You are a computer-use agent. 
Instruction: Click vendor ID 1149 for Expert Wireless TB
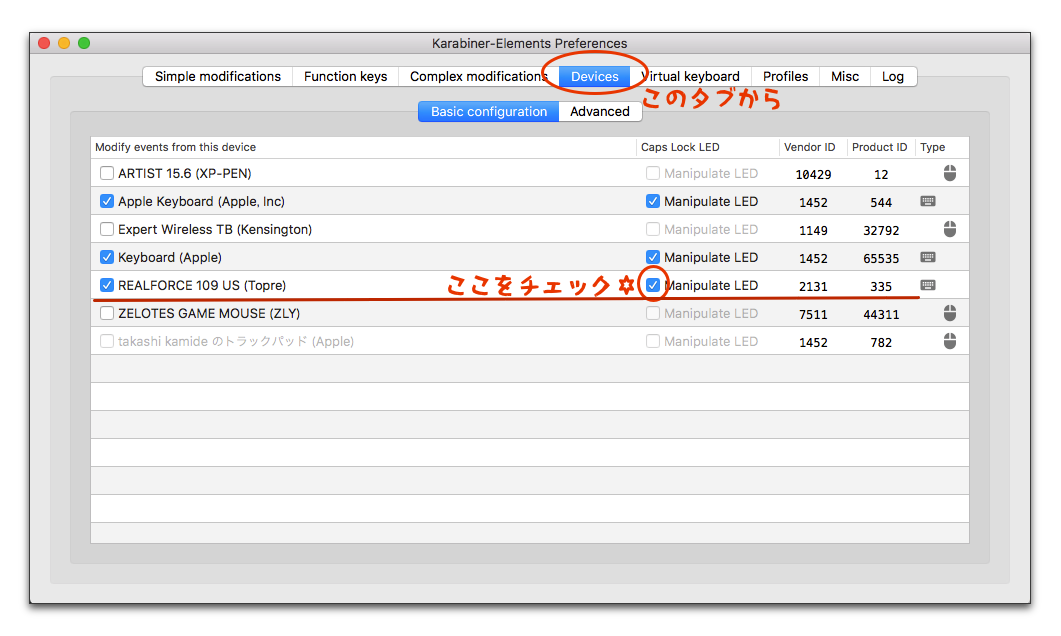coord(813,231)
